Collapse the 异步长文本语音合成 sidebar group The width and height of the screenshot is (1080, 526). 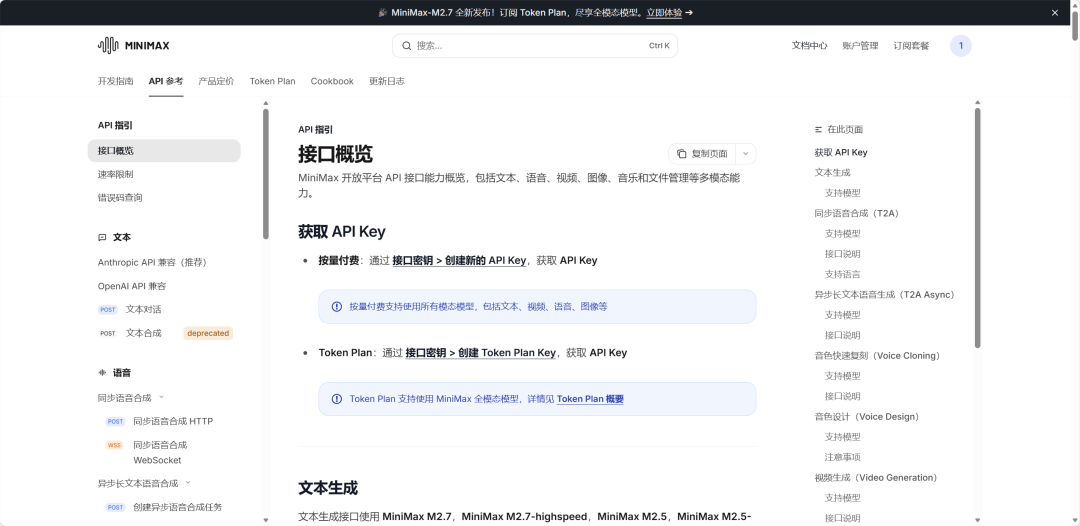pyautogui.click(x=187, y=483)
